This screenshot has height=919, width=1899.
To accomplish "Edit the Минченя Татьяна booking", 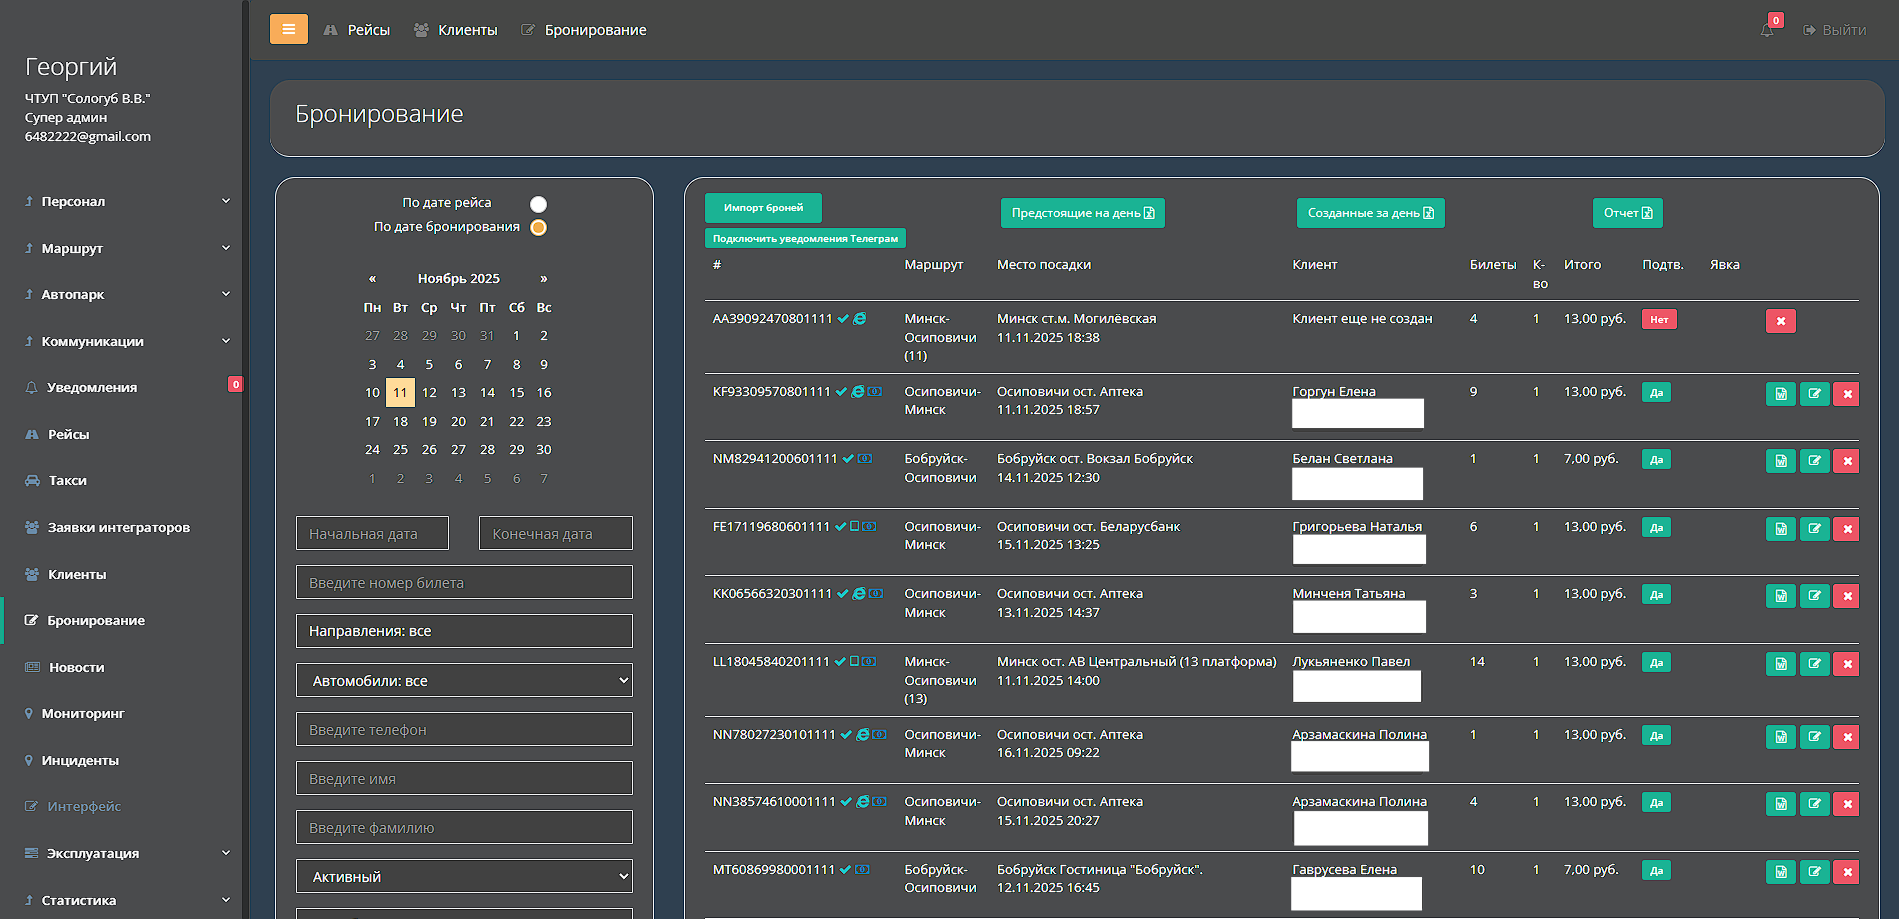I will [1813, 596].
